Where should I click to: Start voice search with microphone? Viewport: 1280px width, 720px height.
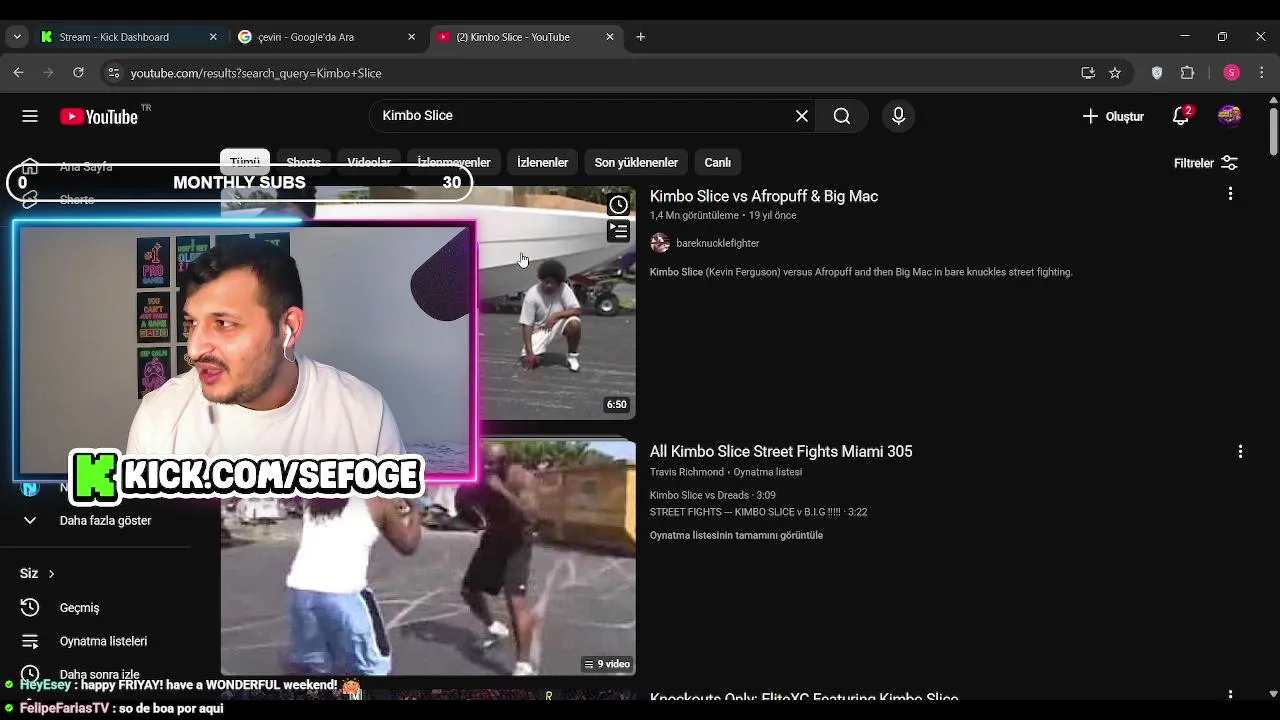coord(898,116)
